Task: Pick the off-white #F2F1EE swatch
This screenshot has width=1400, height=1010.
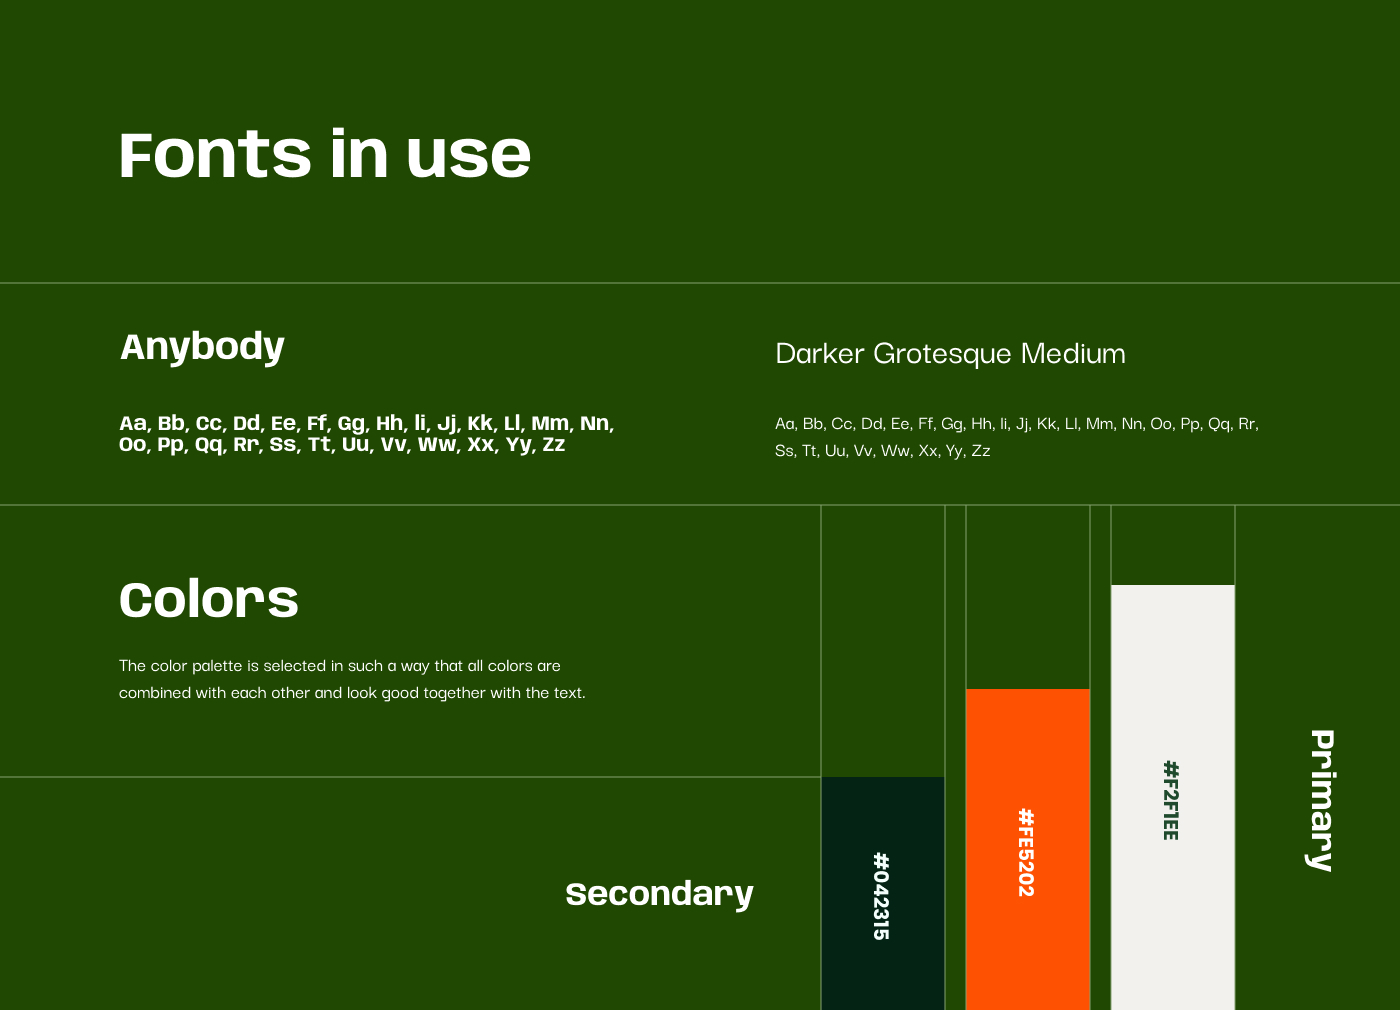Action: point(1173,797)
